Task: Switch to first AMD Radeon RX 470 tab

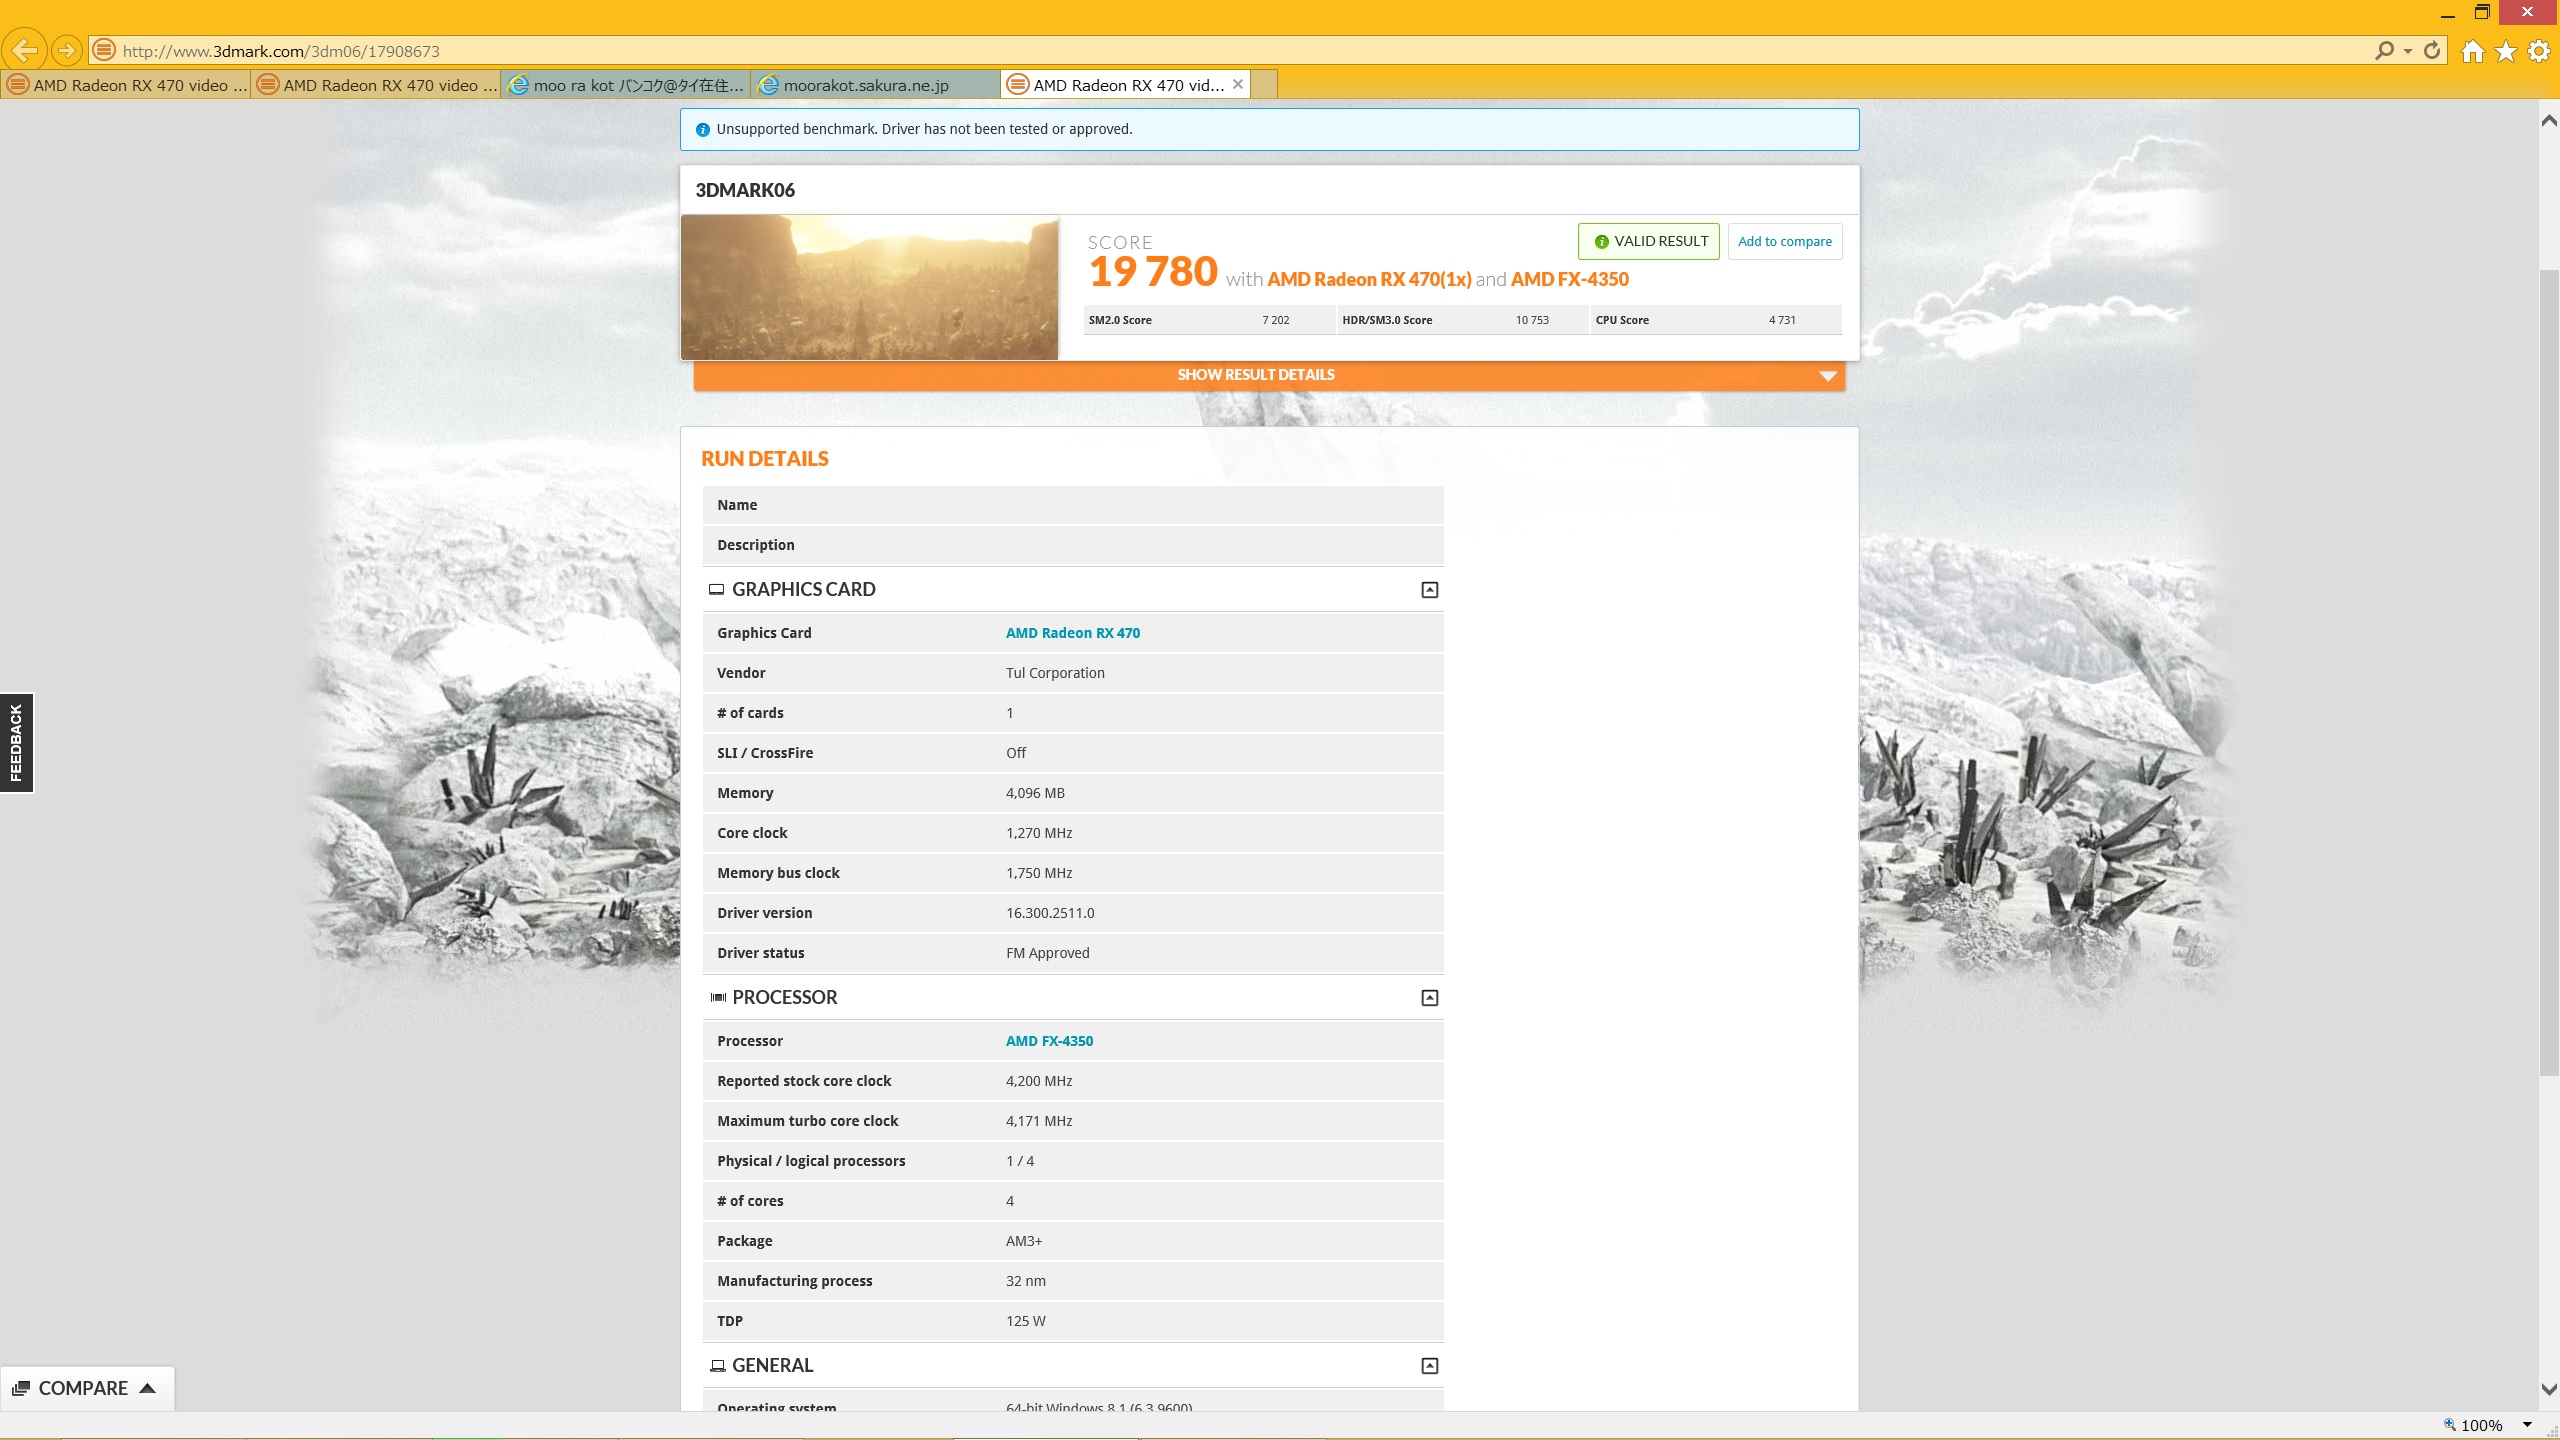Action: tap(126, 85)
